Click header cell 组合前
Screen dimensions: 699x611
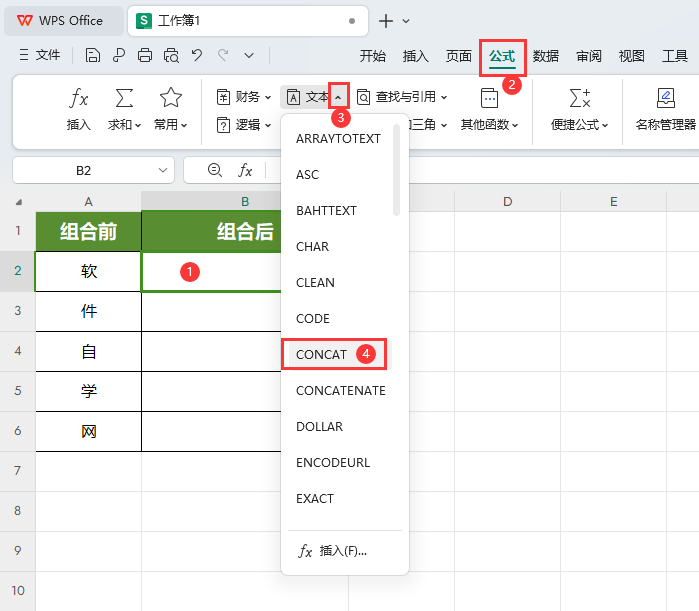88,231
